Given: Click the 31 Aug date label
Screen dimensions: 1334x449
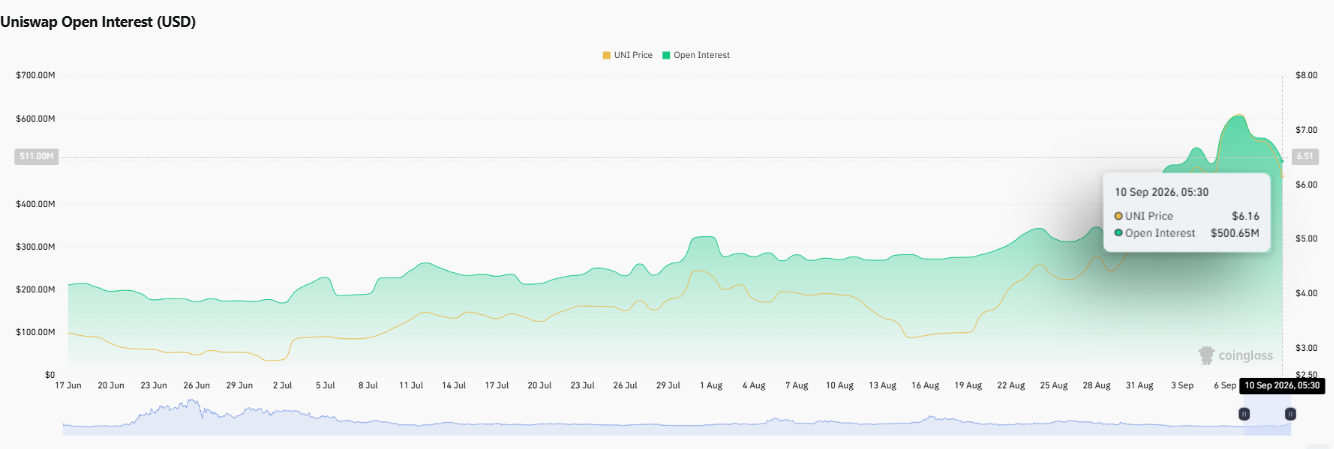Looking at the screenshot, I should point(1140,385).
